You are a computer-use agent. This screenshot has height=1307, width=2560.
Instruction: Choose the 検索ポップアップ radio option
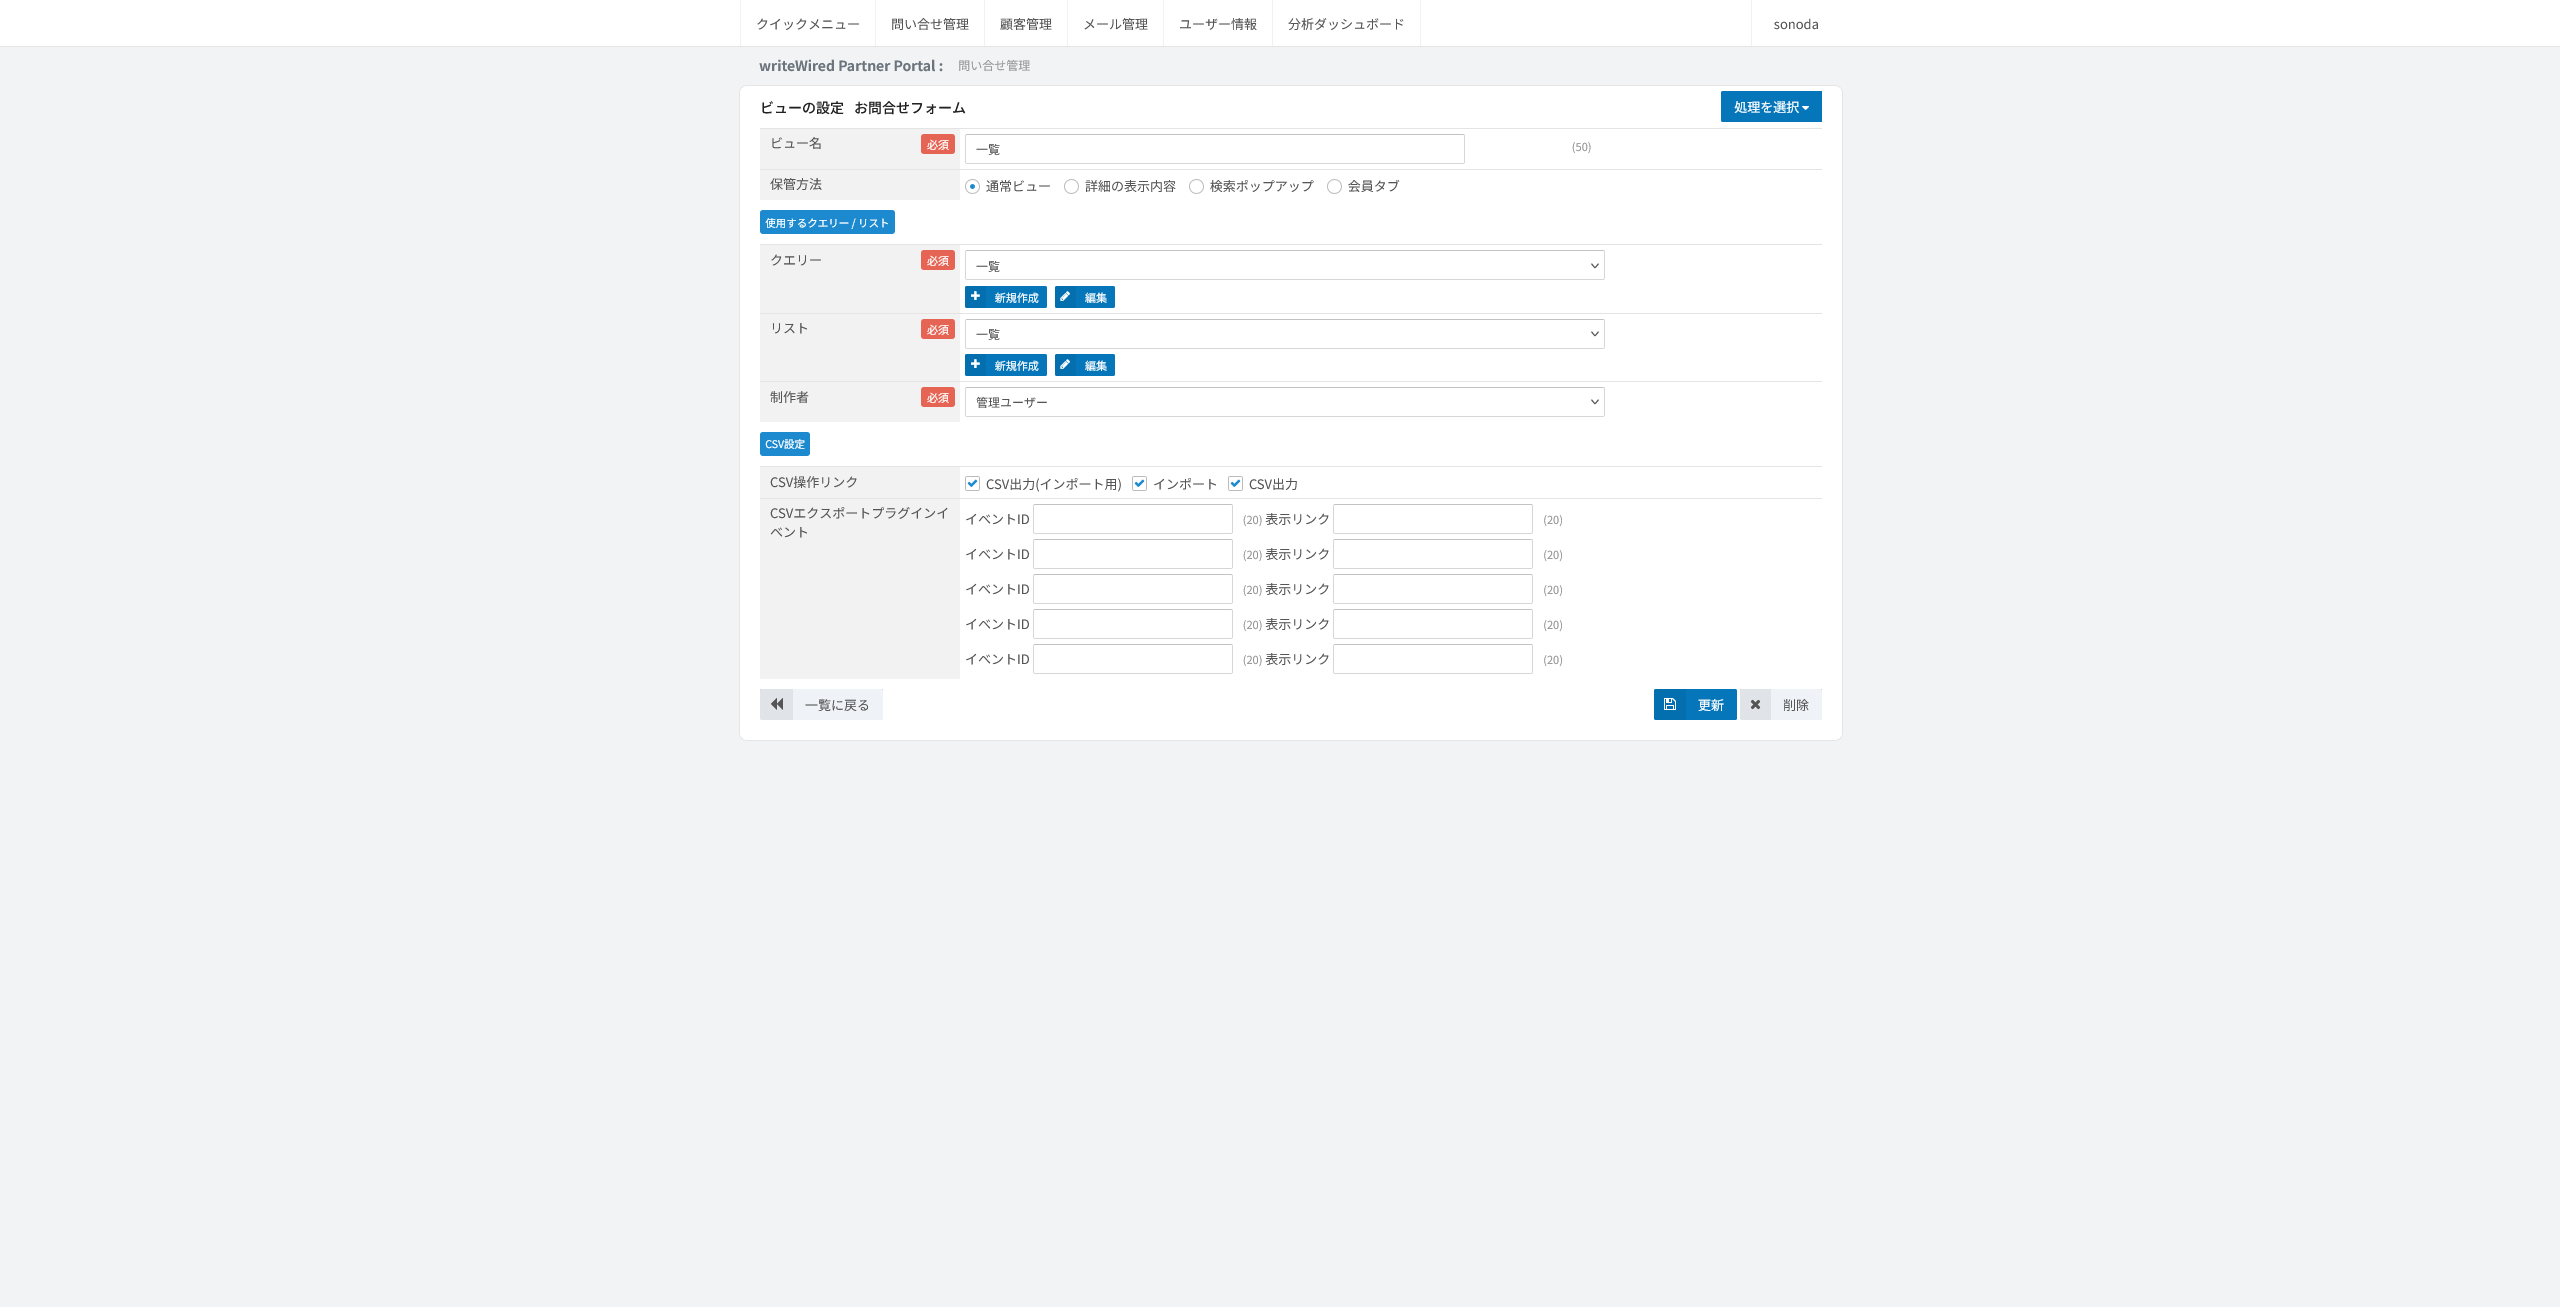click(1196, 186)
